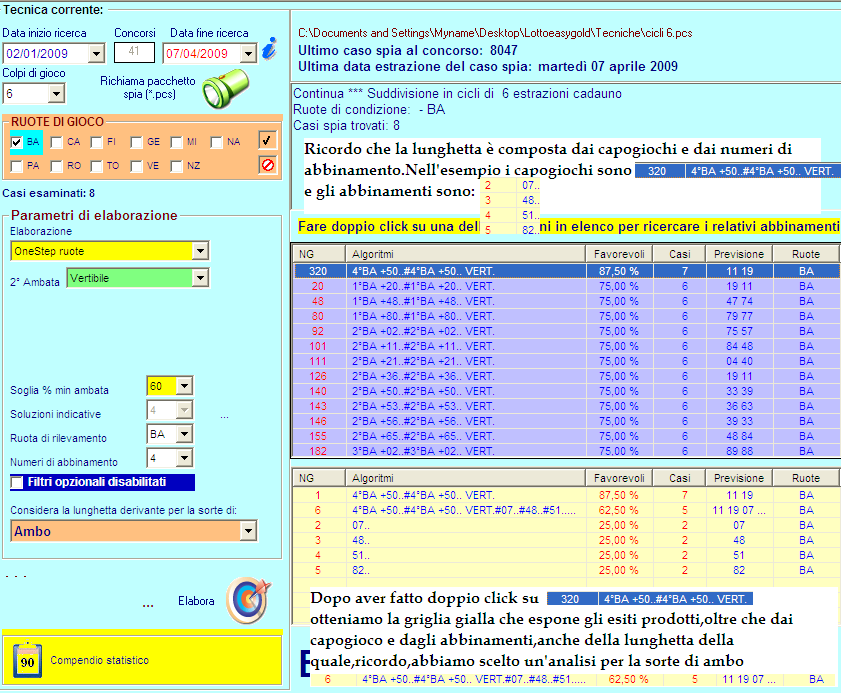Enable the NZ wheel checkbox
Image resolution: width=841 pixels, height=693 pixels.
pos(176,166)
